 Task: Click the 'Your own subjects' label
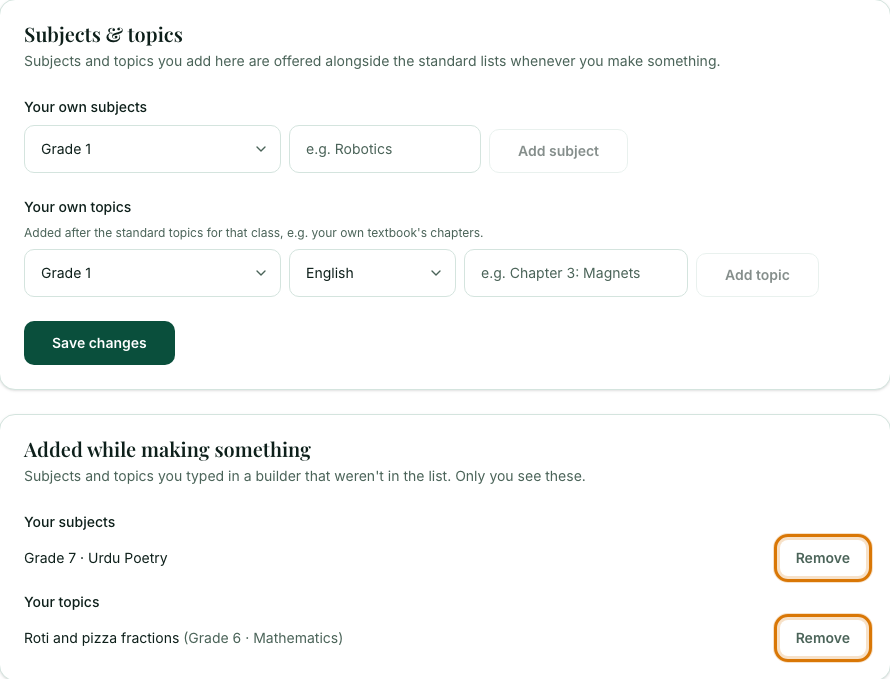85,107
